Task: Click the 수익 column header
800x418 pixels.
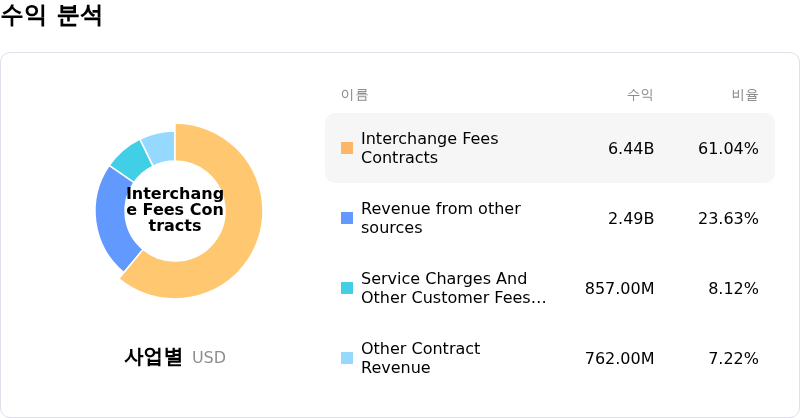Action: [640, 94]
